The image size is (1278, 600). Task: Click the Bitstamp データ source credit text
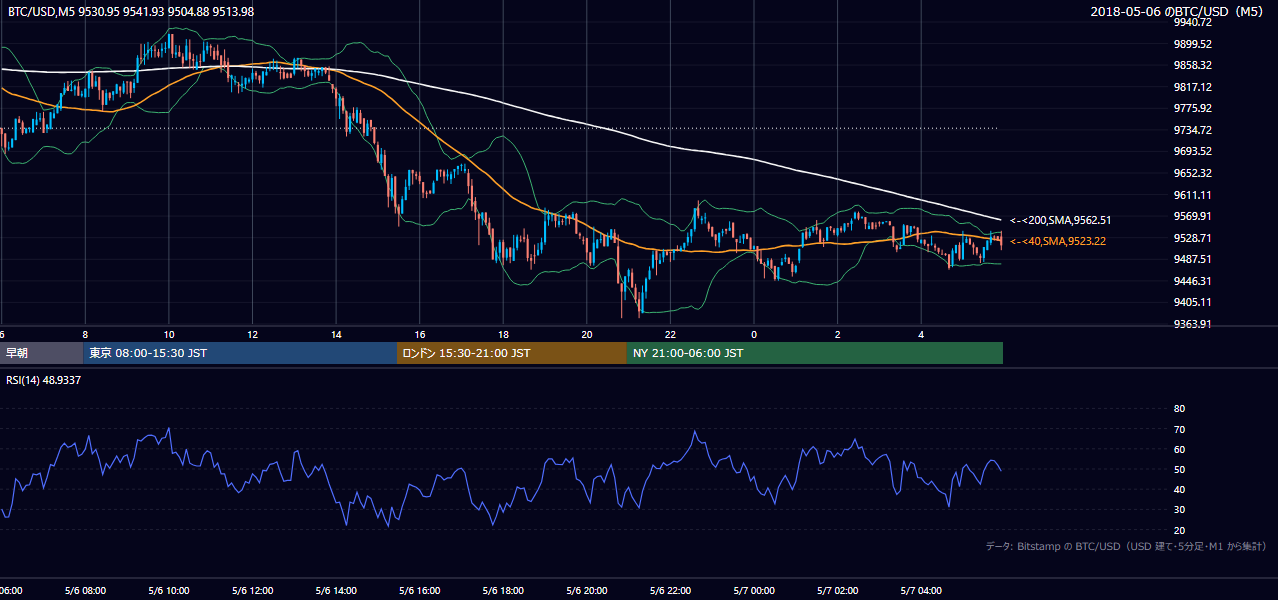[x=1127, y=546]
